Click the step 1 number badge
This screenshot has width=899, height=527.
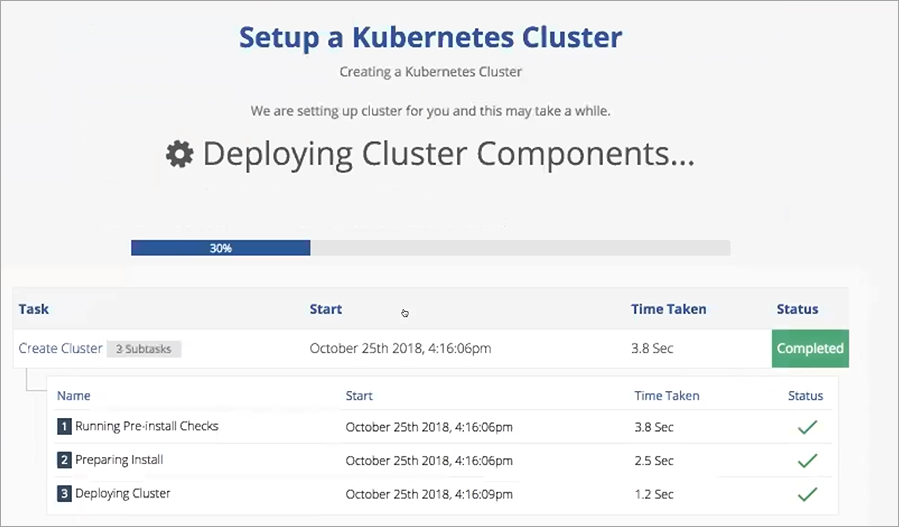64,427
